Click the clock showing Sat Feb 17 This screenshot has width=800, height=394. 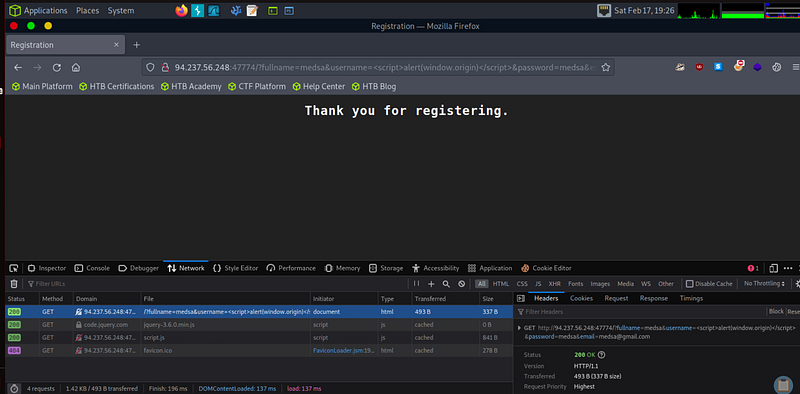[644, 10]
